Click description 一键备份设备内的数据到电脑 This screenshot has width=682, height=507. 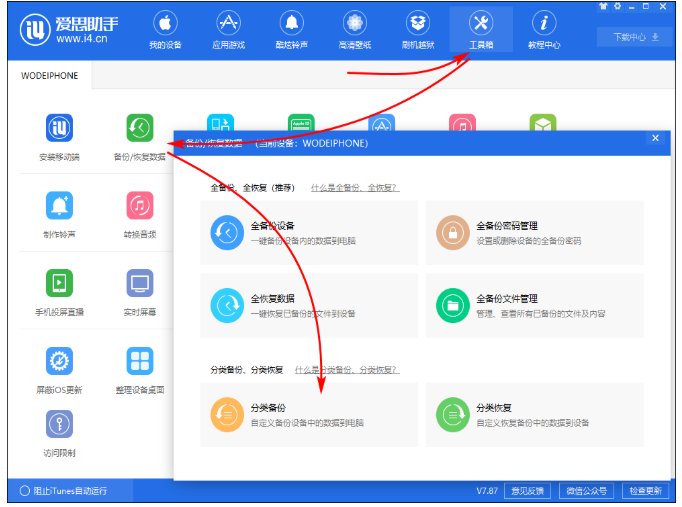(303, 241)
